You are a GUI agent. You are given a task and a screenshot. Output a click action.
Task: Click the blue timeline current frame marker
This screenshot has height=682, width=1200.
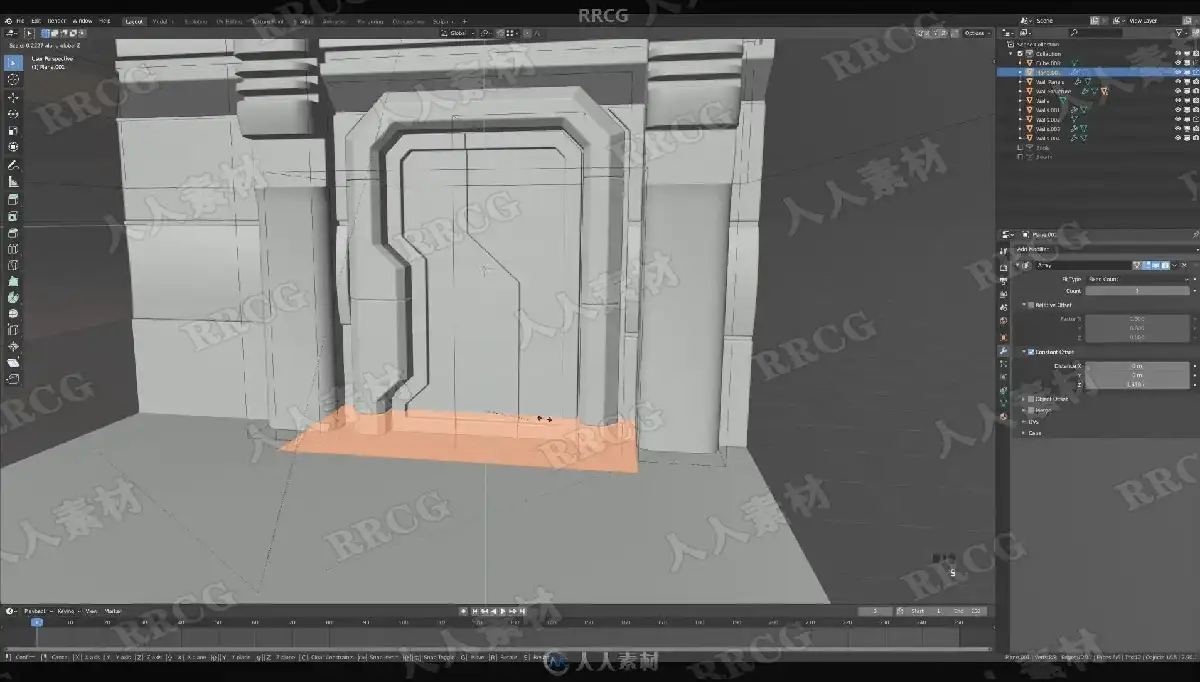37,621
